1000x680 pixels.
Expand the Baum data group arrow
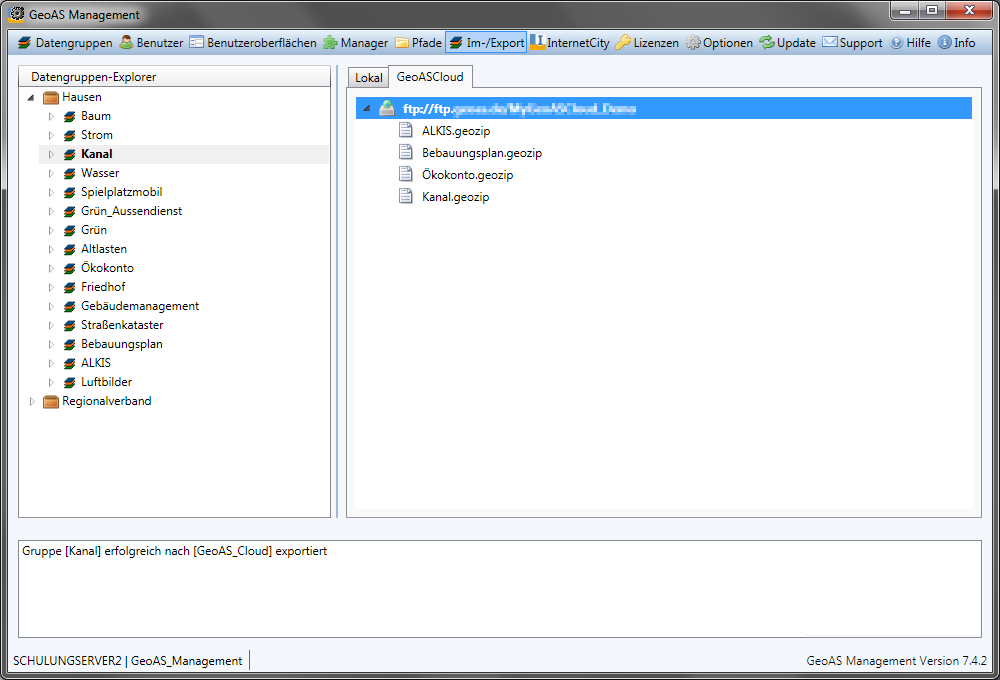[x=51, y=117]
